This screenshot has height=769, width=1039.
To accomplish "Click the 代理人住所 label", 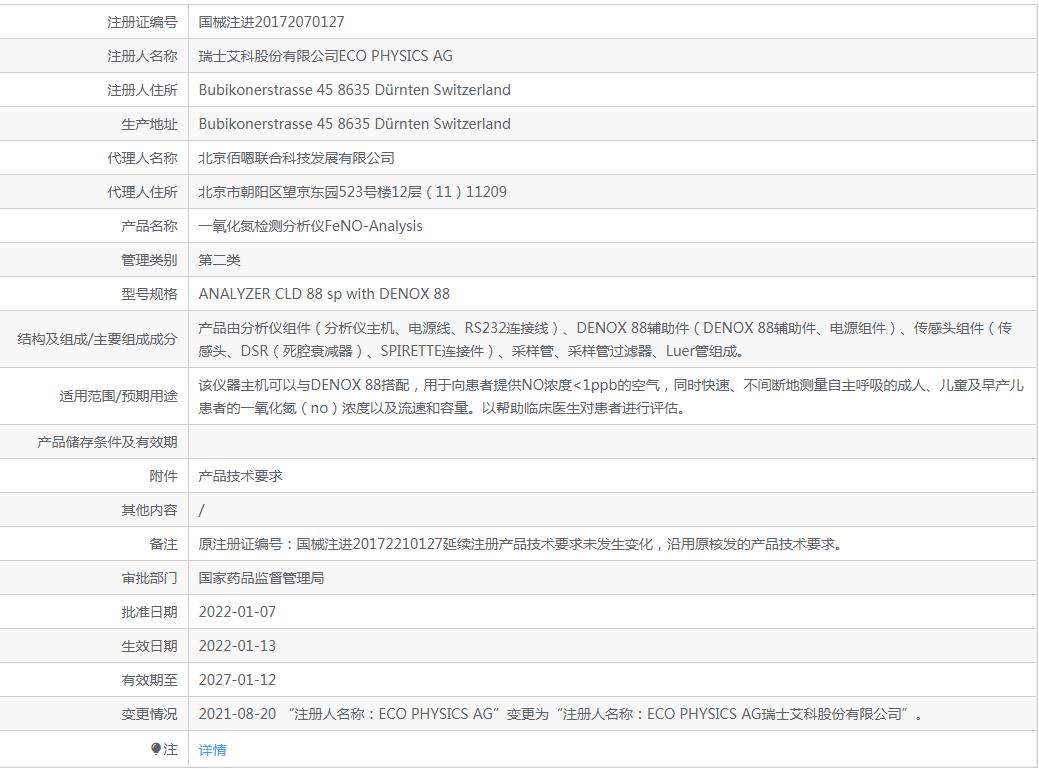I will (x=142, y=191).
